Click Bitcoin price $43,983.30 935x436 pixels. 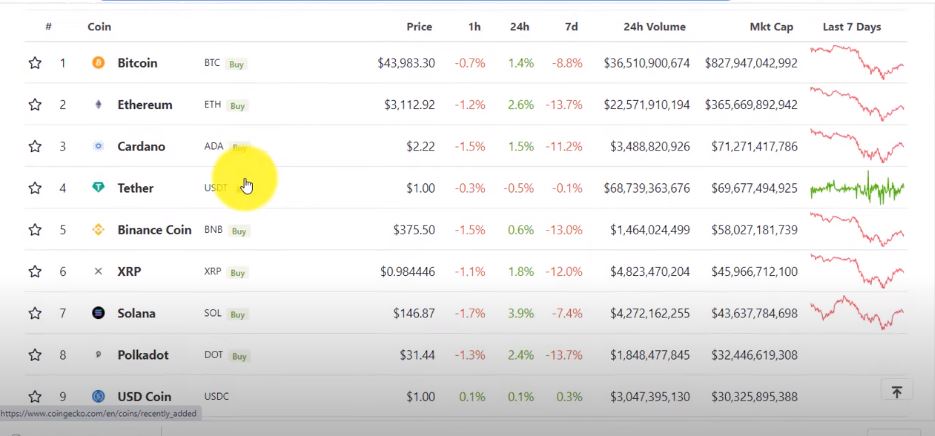[406, 63]
